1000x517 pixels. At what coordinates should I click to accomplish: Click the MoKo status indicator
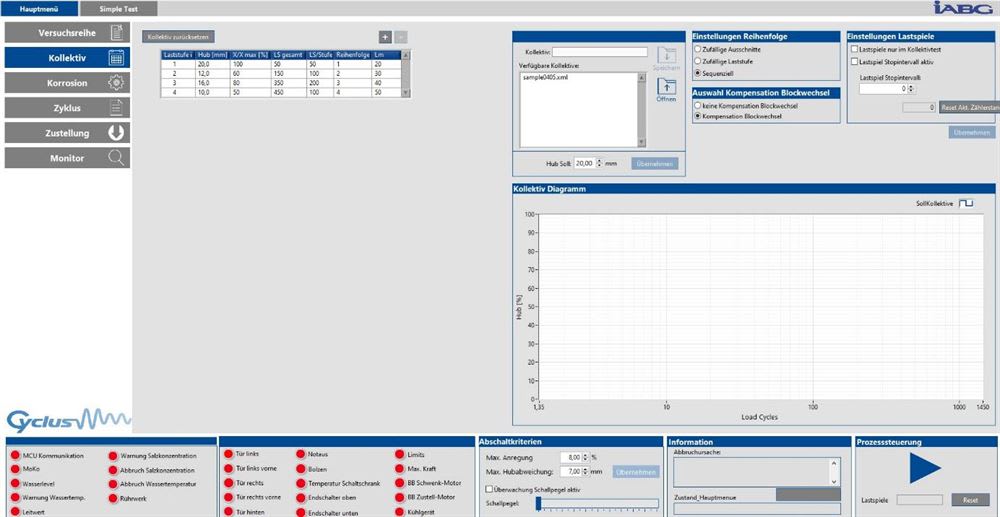click(x=16, y=469)
